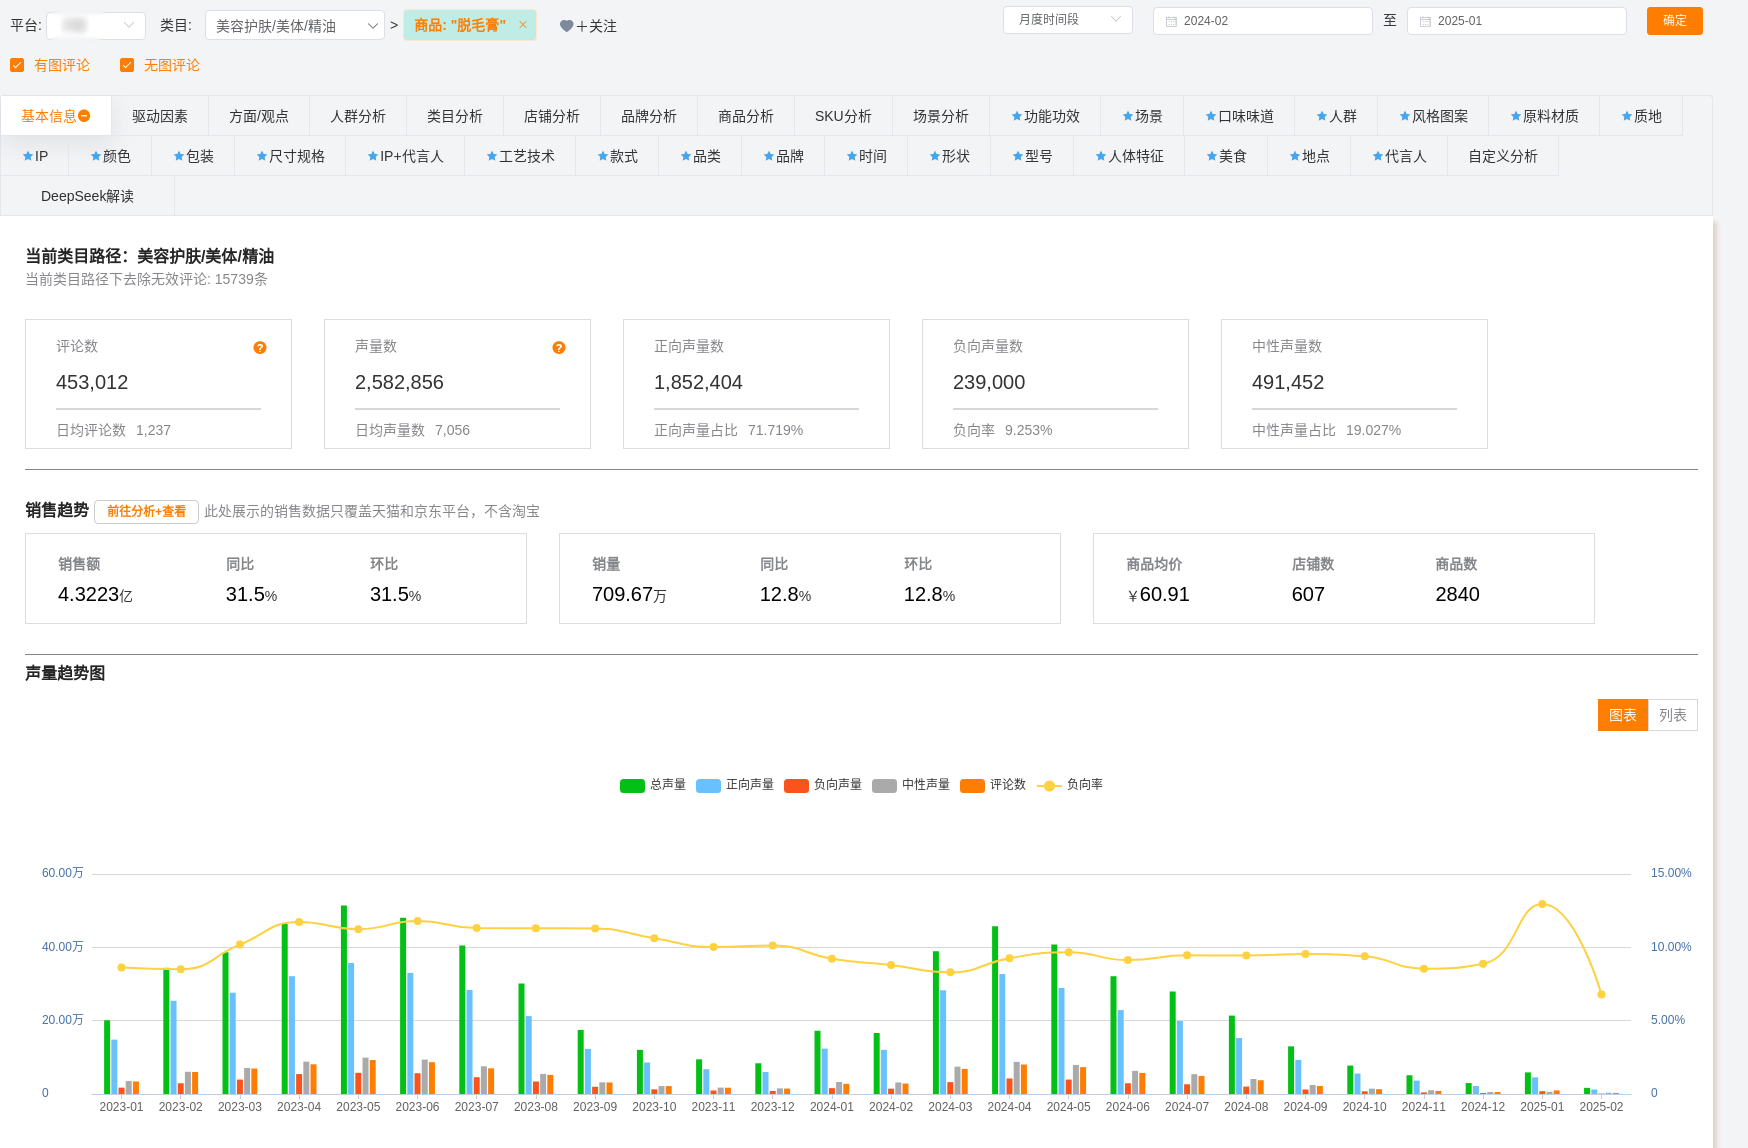Toggle 正向声量 series in chart legend
The image size is (1748, 1148).
(735, 785)
